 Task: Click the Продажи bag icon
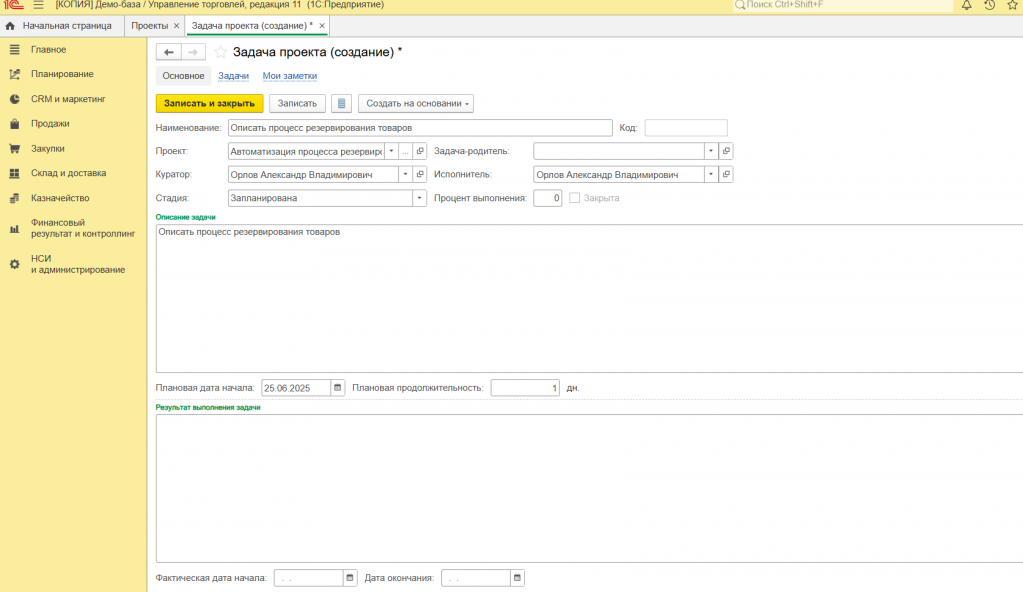click(14, 124)
